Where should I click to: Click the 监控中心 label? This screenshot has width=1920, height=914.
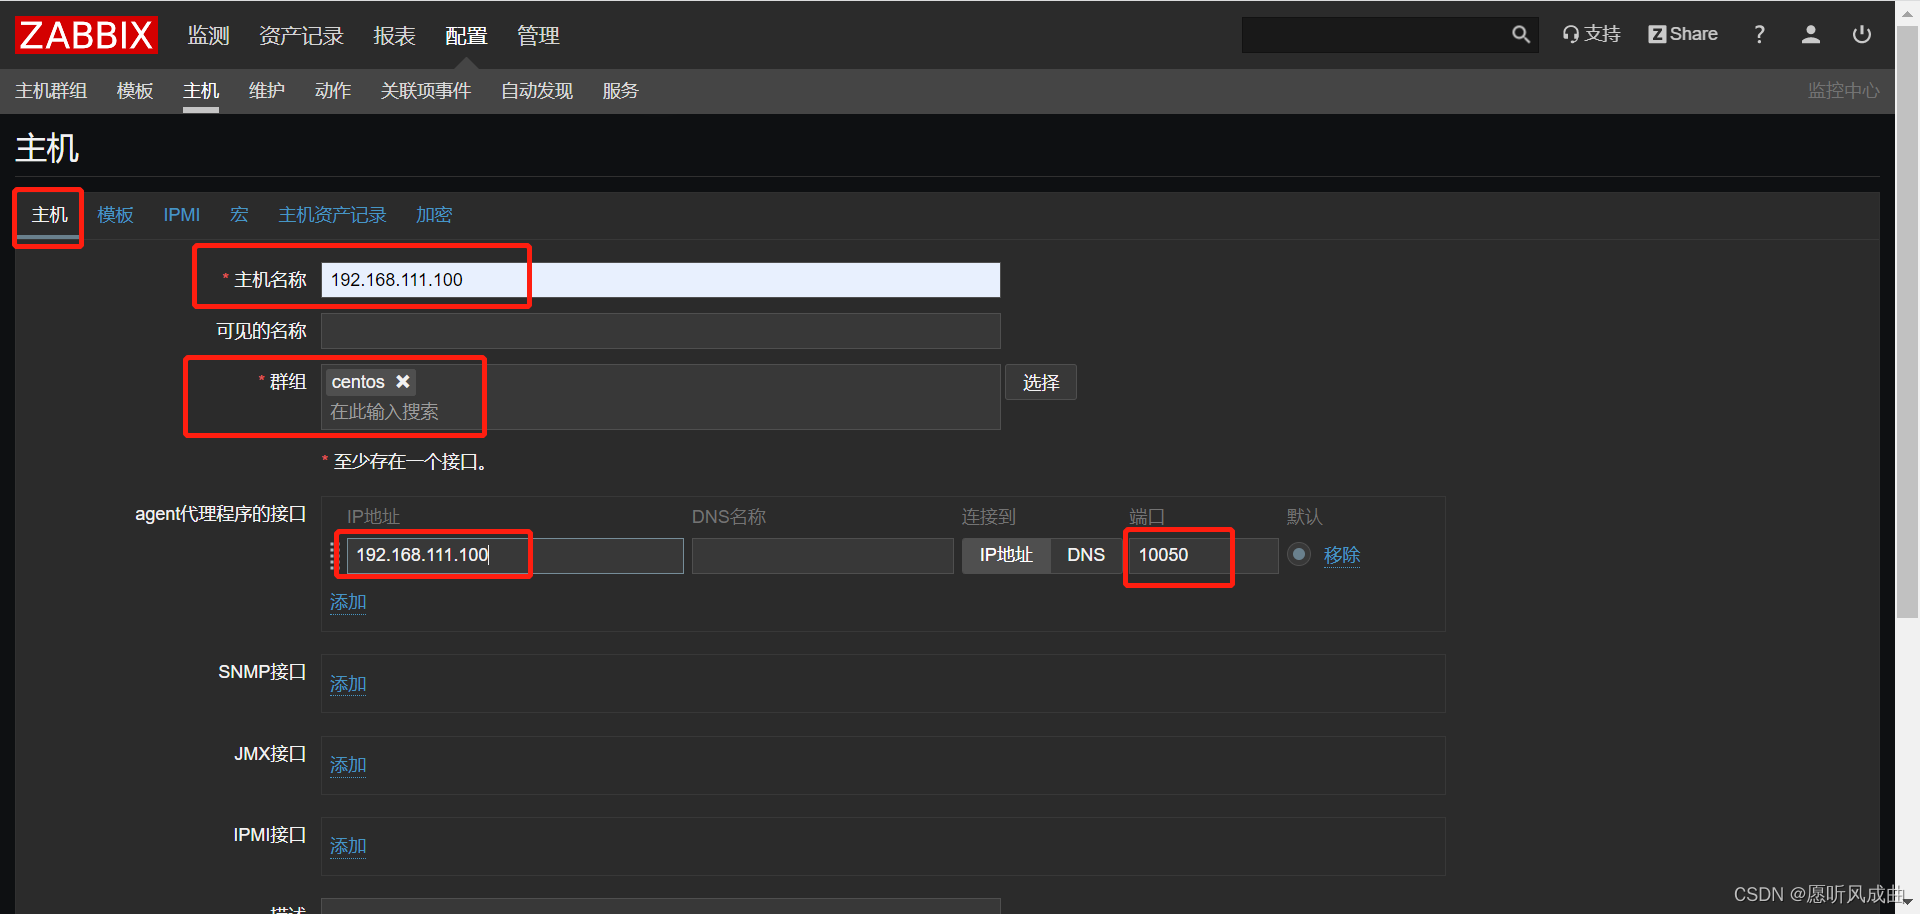click(x=1843, y=91)
